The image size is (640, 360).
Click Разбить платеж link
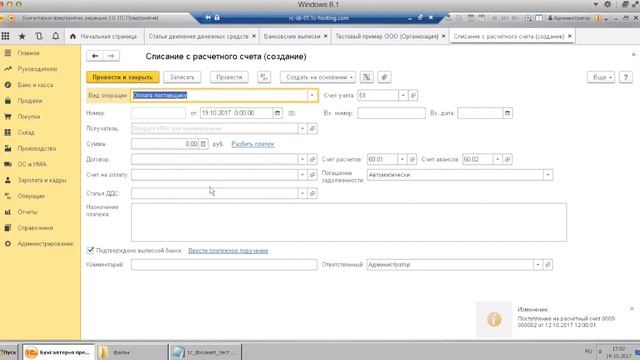point(253,144)
